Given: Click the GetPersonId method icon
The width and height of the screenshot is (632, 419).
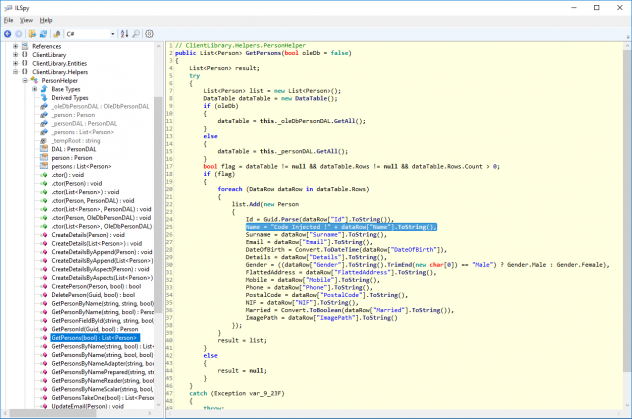Looking at the screenshot, I should pos(44,329).
